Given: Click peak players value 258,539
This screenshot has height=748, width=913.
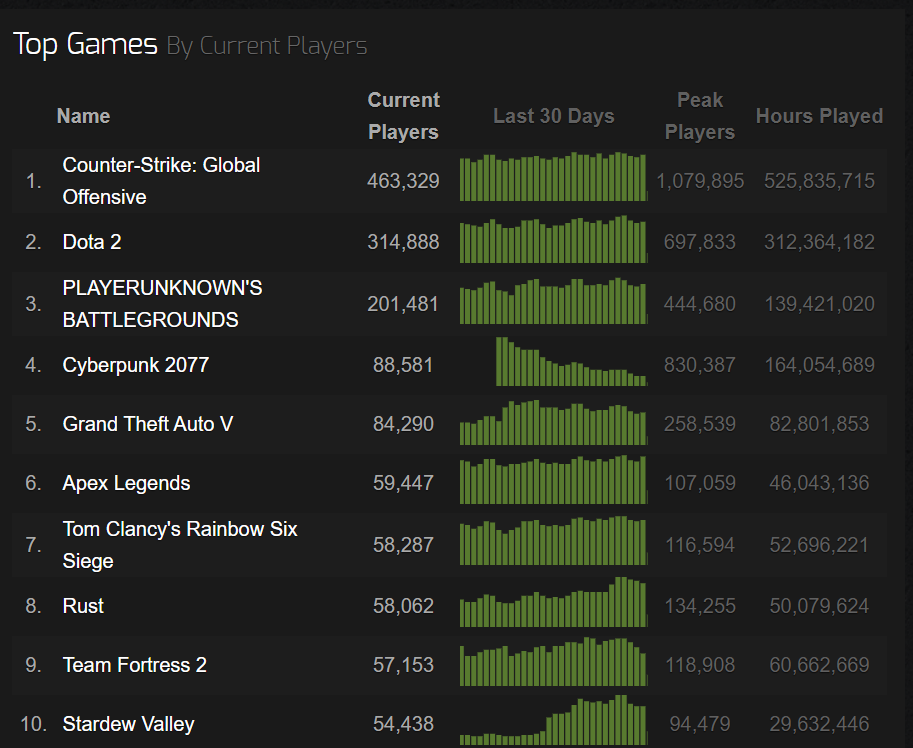Looking at the screenshot, I should (700, 424).
